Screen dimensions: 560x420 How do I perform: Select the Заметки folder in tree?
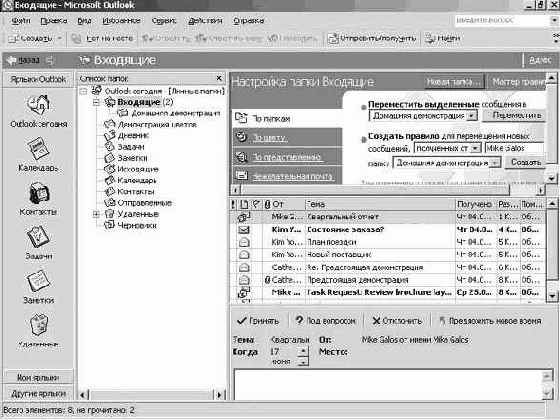click(126, 158)
